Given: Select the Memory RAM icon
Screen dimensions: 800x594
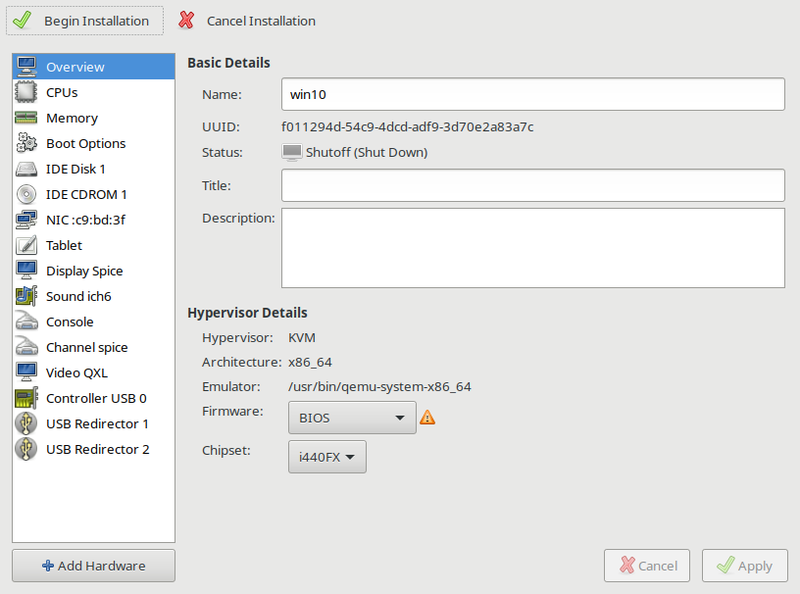Looking at the screenshot, I should click(27, 118).
